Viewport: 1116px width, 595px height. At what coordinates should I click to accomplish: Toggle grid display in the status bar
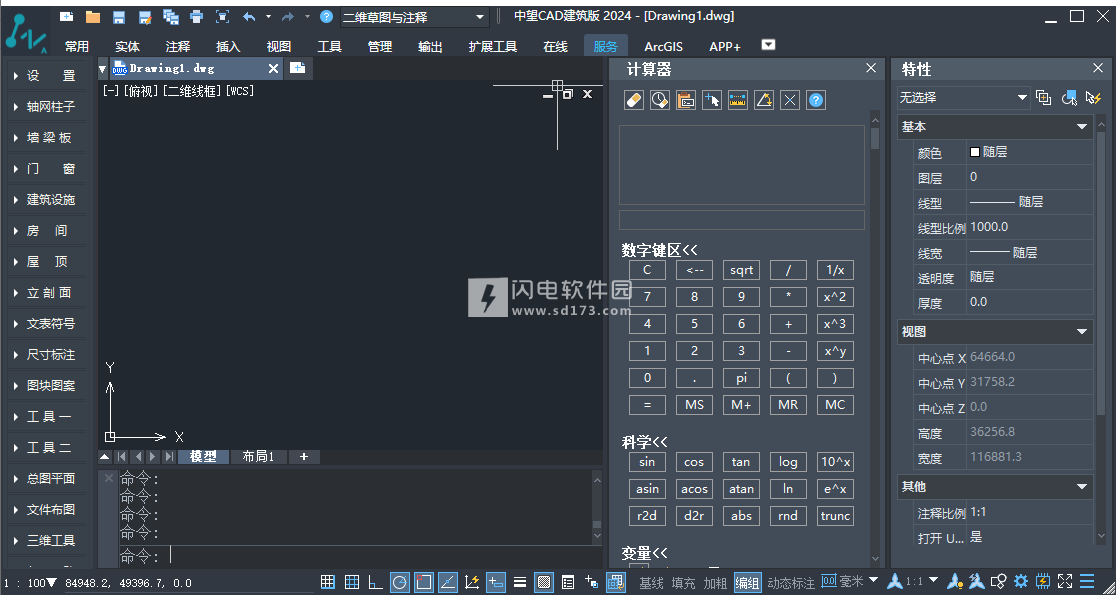click(x=352, y=582)
